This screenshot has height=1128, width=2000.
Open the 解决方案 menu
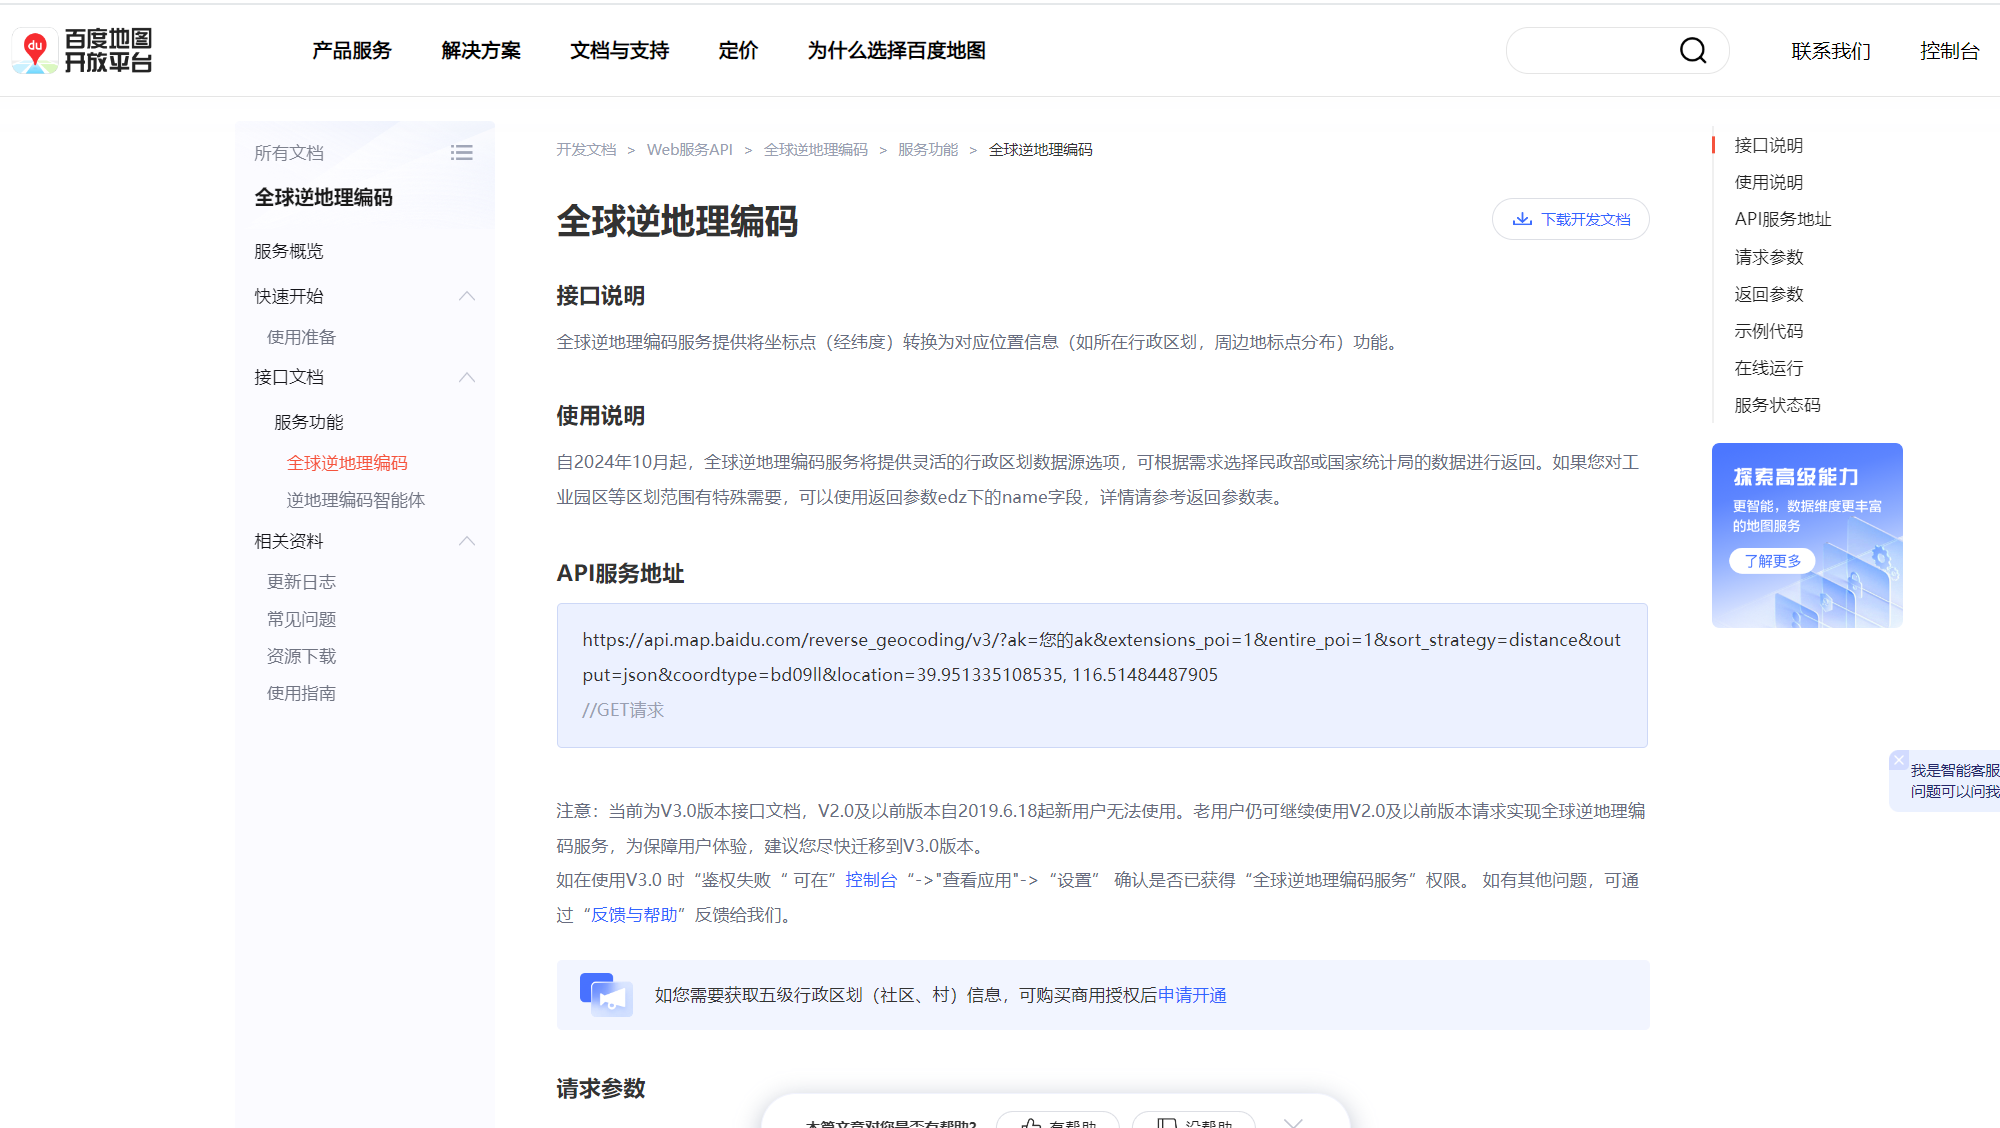click(481, 50)
